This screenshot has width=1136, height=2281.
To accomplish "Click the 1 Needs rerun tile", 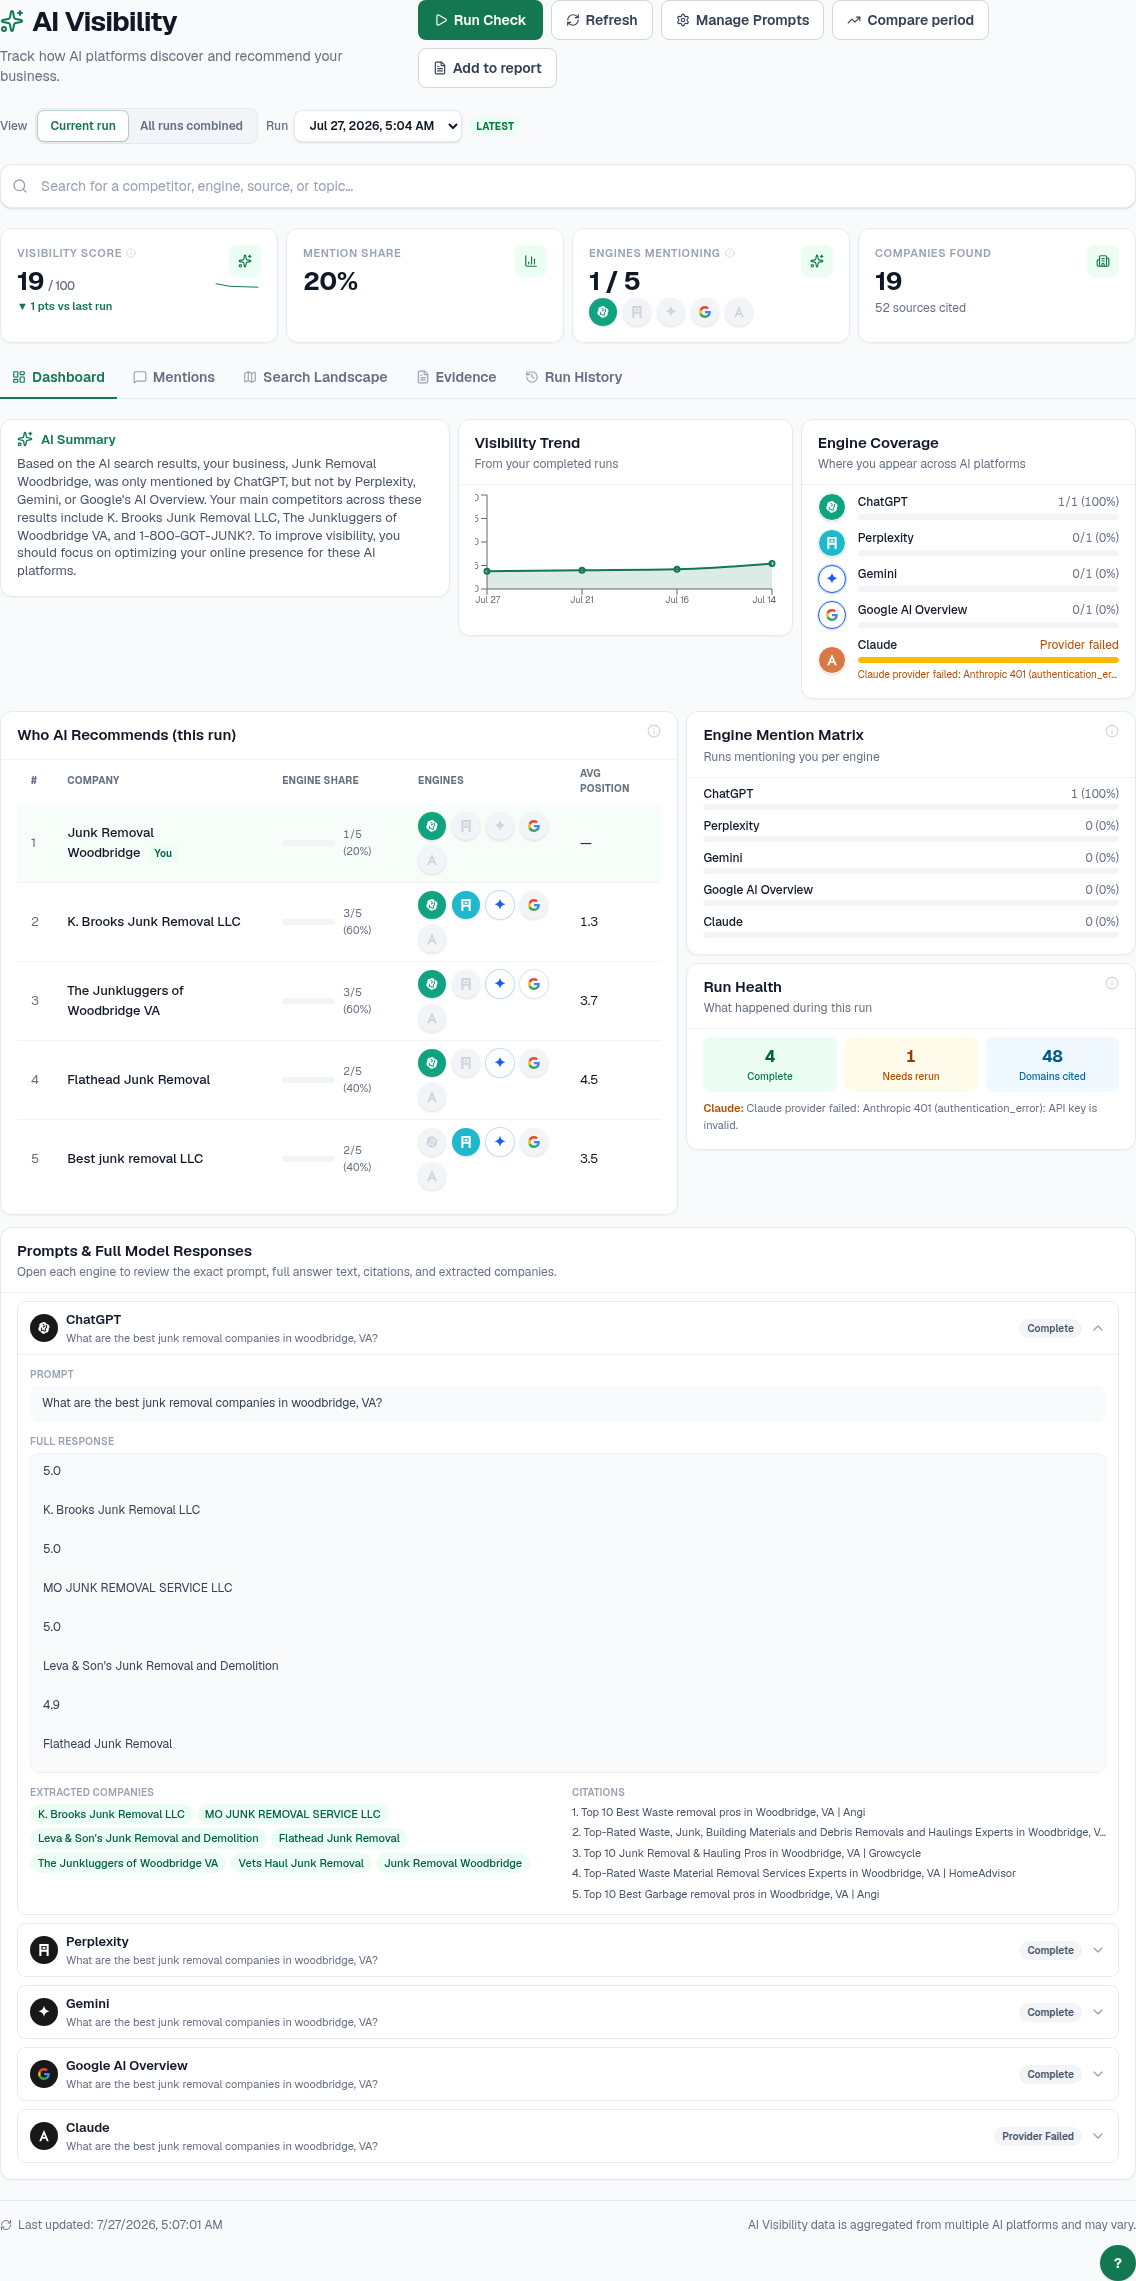I will [911, 1064].
